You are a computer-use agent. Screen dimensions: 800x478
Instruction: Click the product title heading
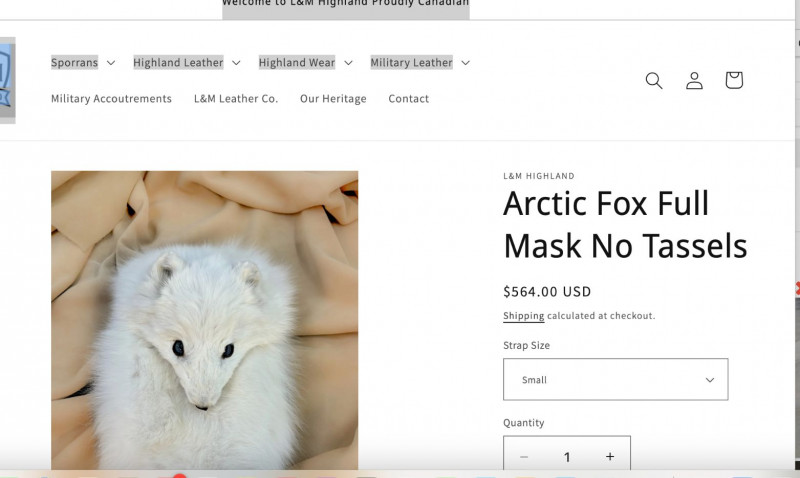click(x=625, y=224)
